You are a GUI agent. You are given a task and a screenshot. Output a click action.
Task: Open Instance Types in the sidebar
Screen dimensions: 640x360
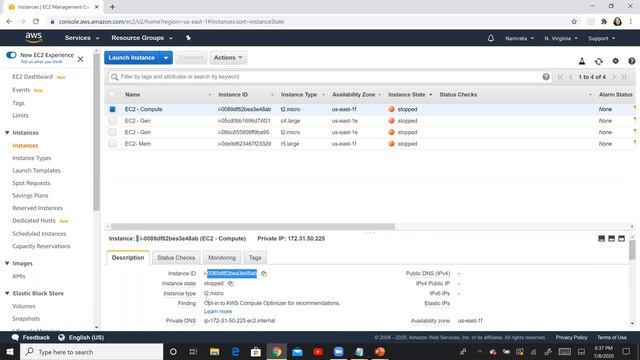pos(32,158)
